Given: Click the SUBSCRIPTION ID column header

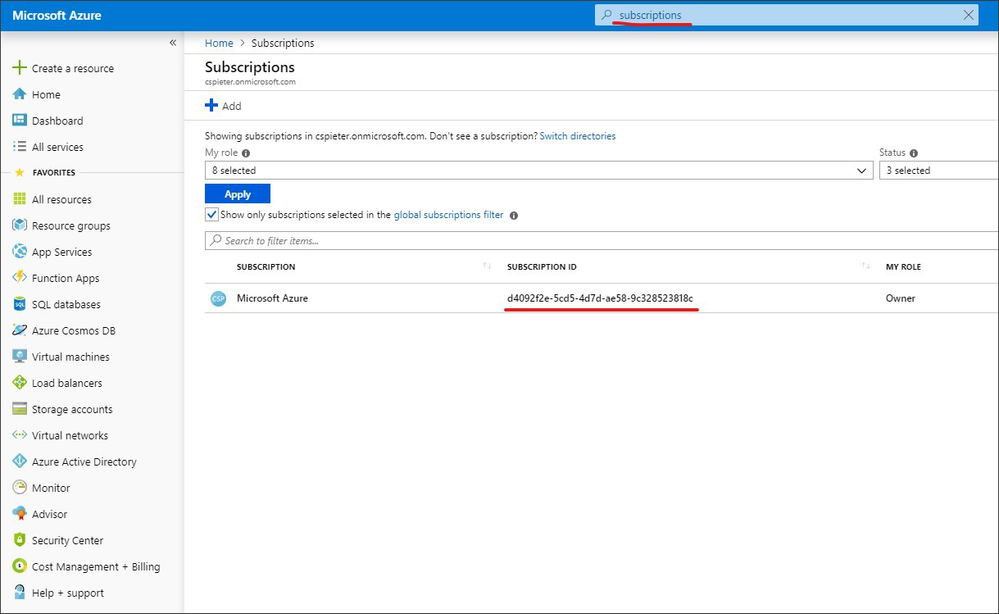Looking at the screenshot, I should (x=542, y=267).
